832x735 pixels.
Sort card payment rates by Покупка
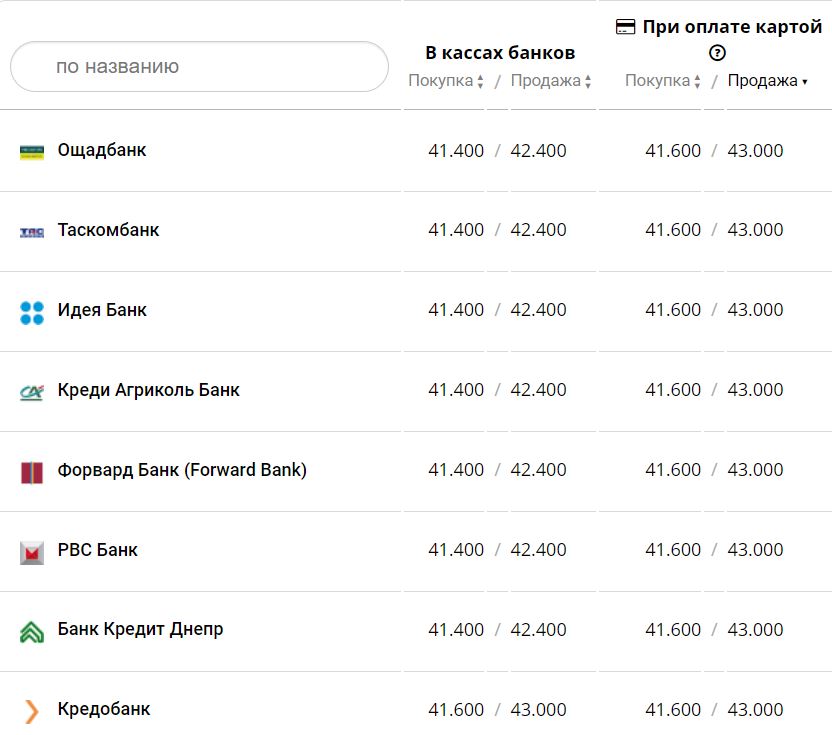coord(663,81)
